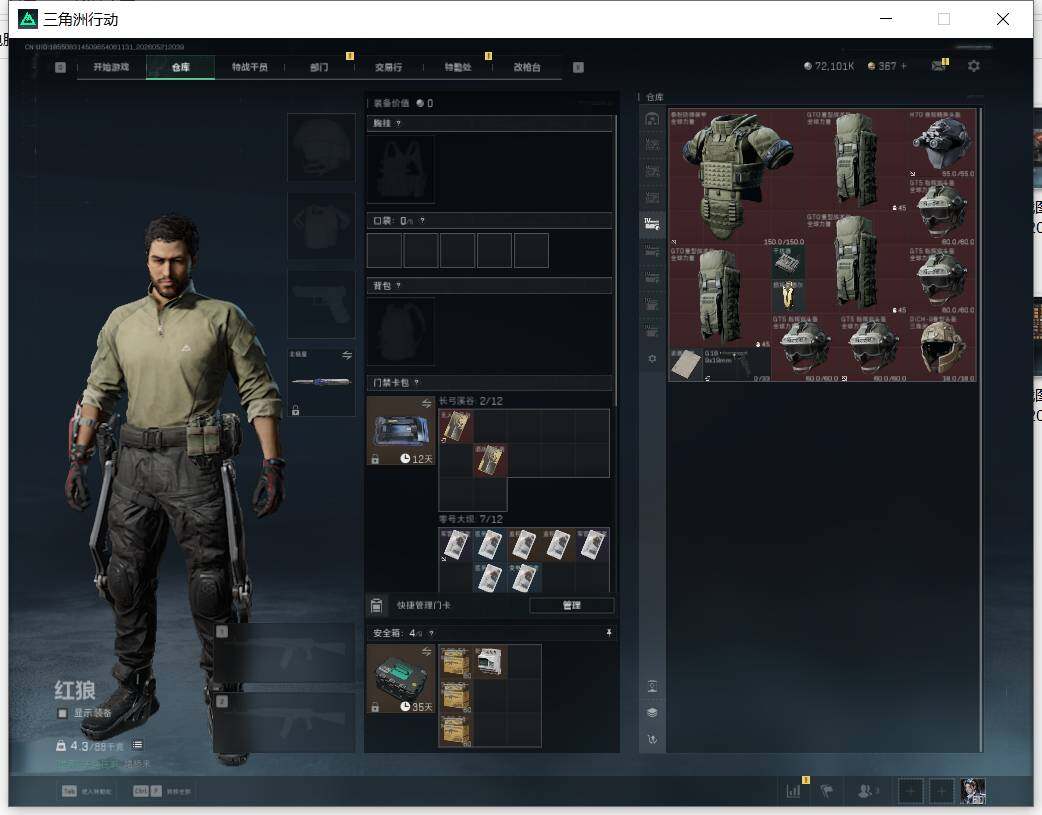Open the 开始游戏 tab

tap(111, 67)
